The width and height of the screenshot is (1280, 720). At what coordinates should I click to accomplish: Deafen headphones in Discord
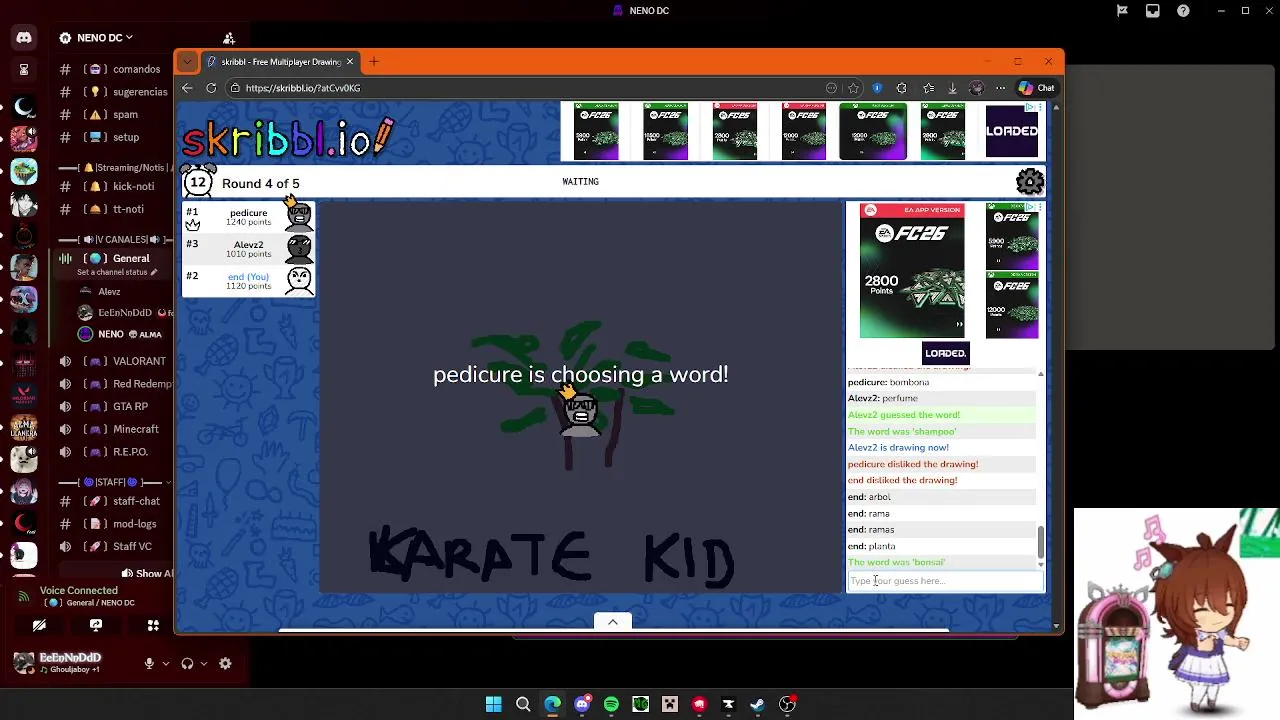[x=187, y=663]
